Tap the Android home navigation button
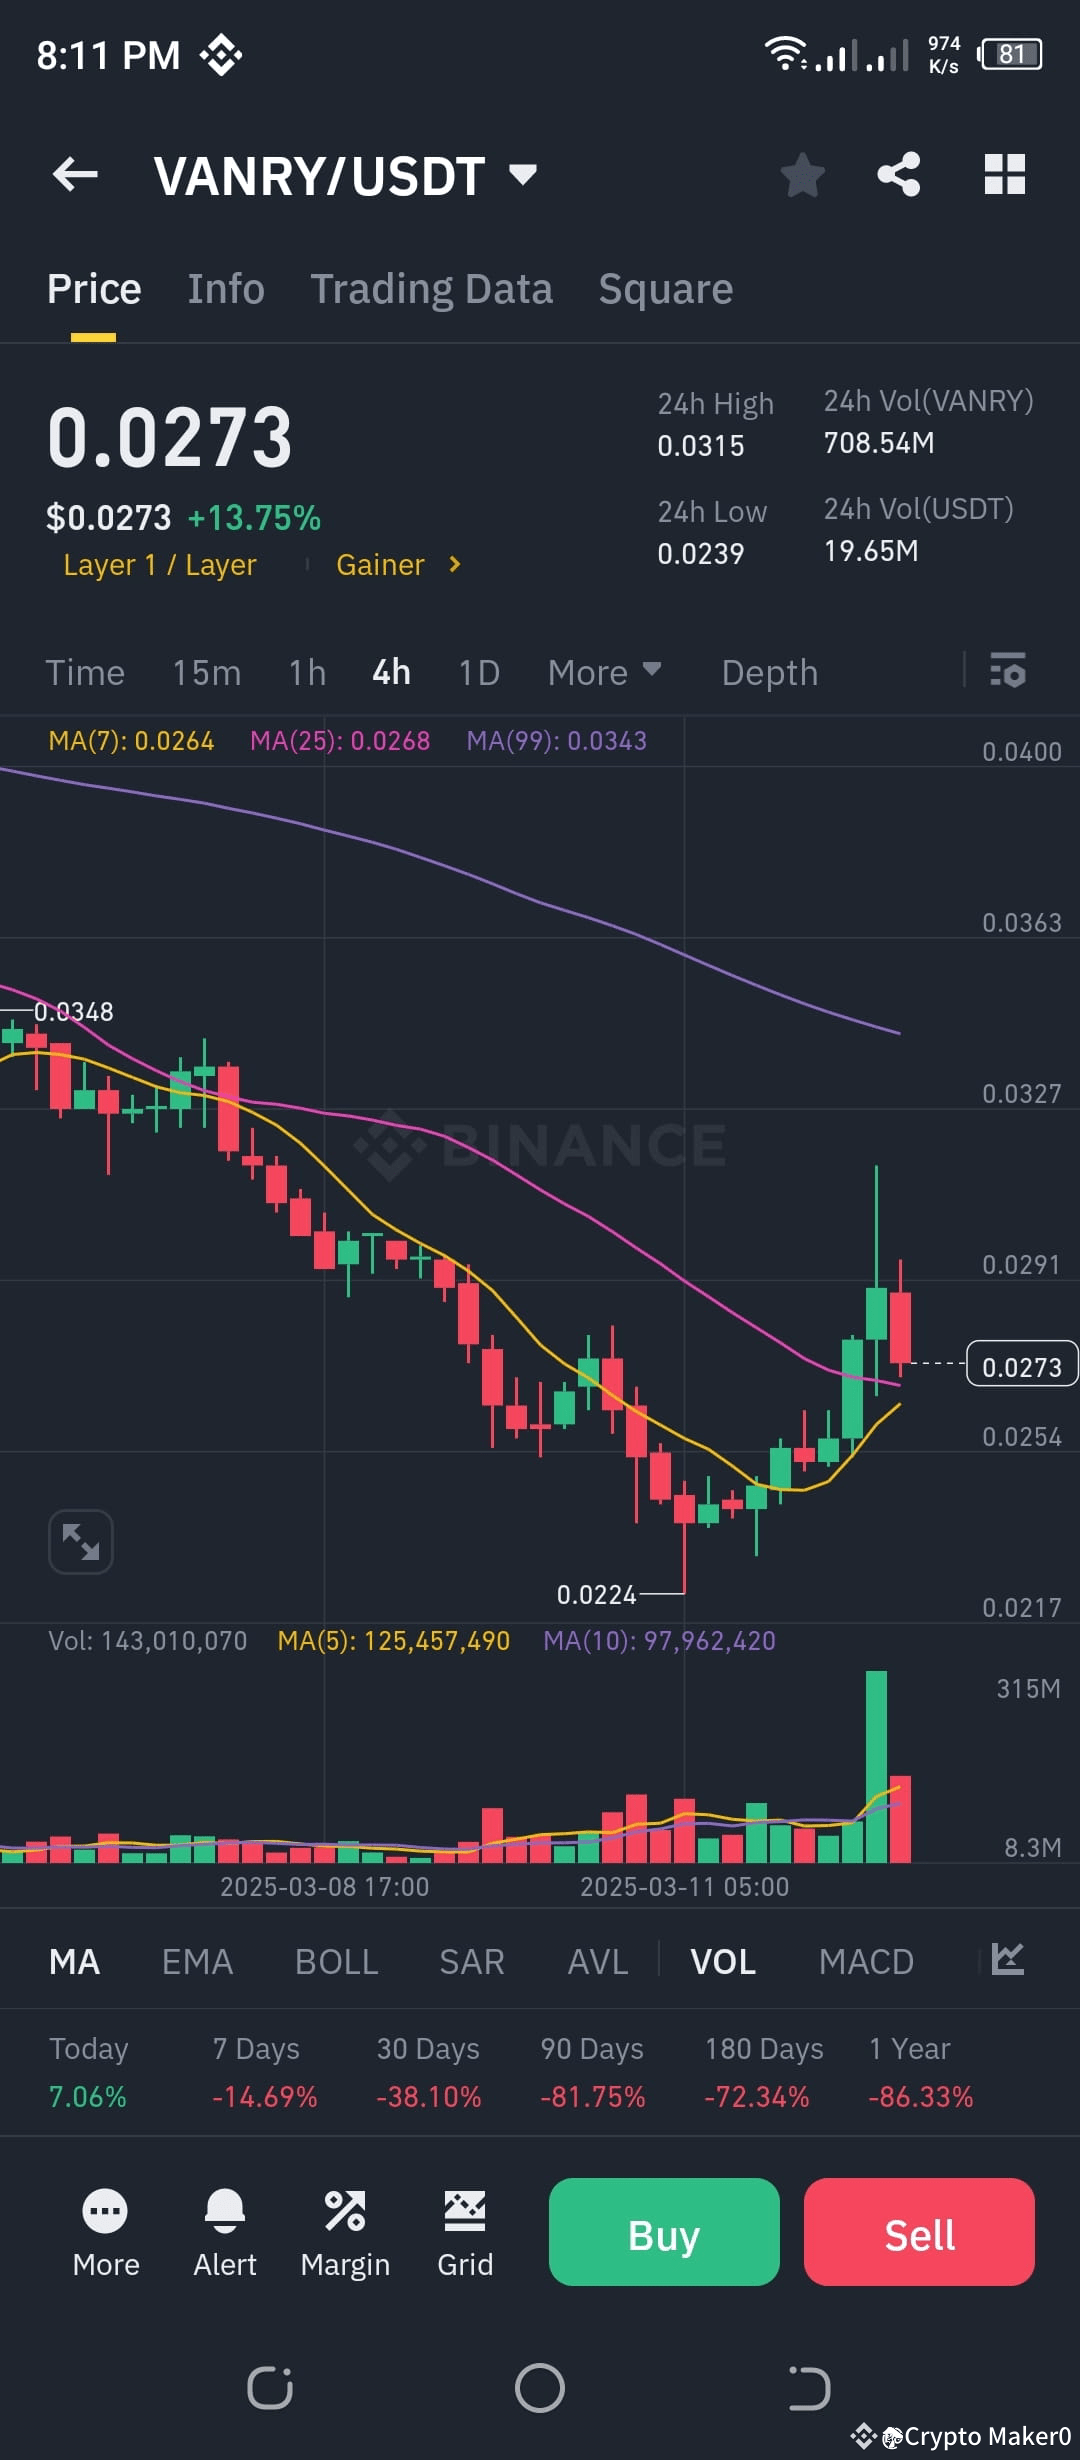1080x2460 pixels. [540, 2387]
